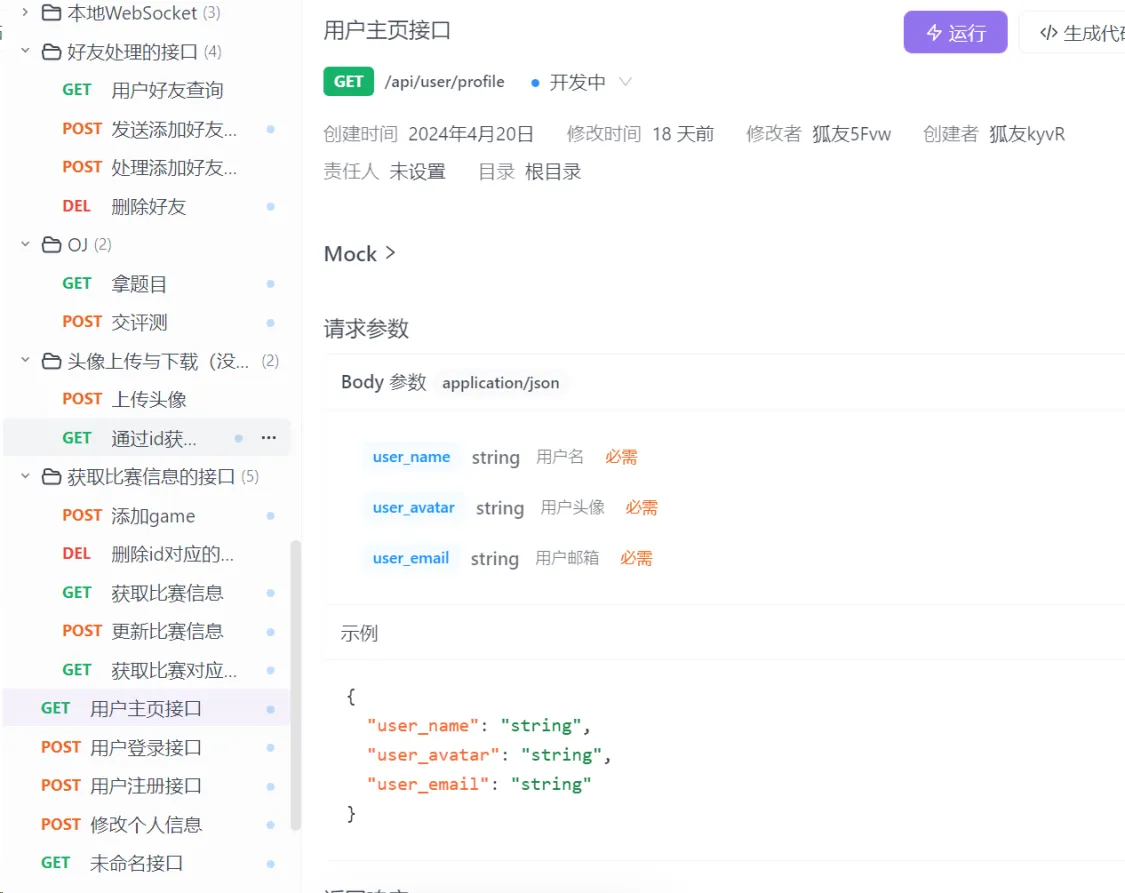Open the 修改个人信息 POST API
This screenshot has height=893, width=1125.
(x=147, y=825)
